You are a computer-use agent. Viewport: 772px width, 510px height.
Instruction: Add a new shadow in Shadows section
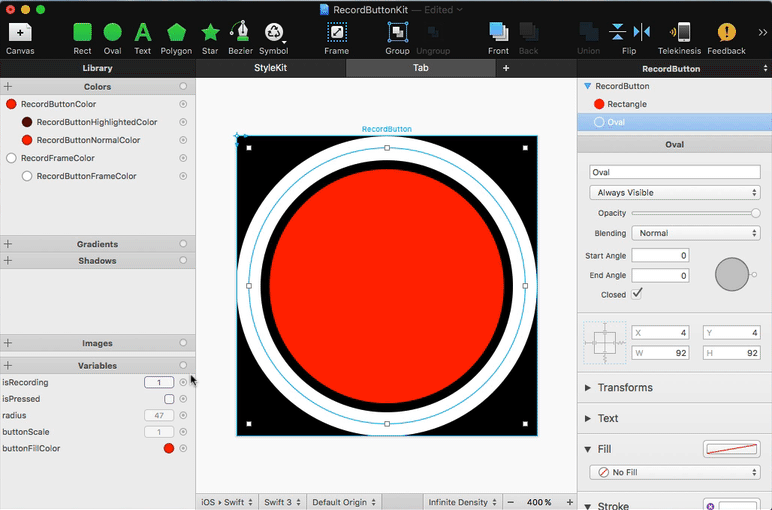point(8,260)
